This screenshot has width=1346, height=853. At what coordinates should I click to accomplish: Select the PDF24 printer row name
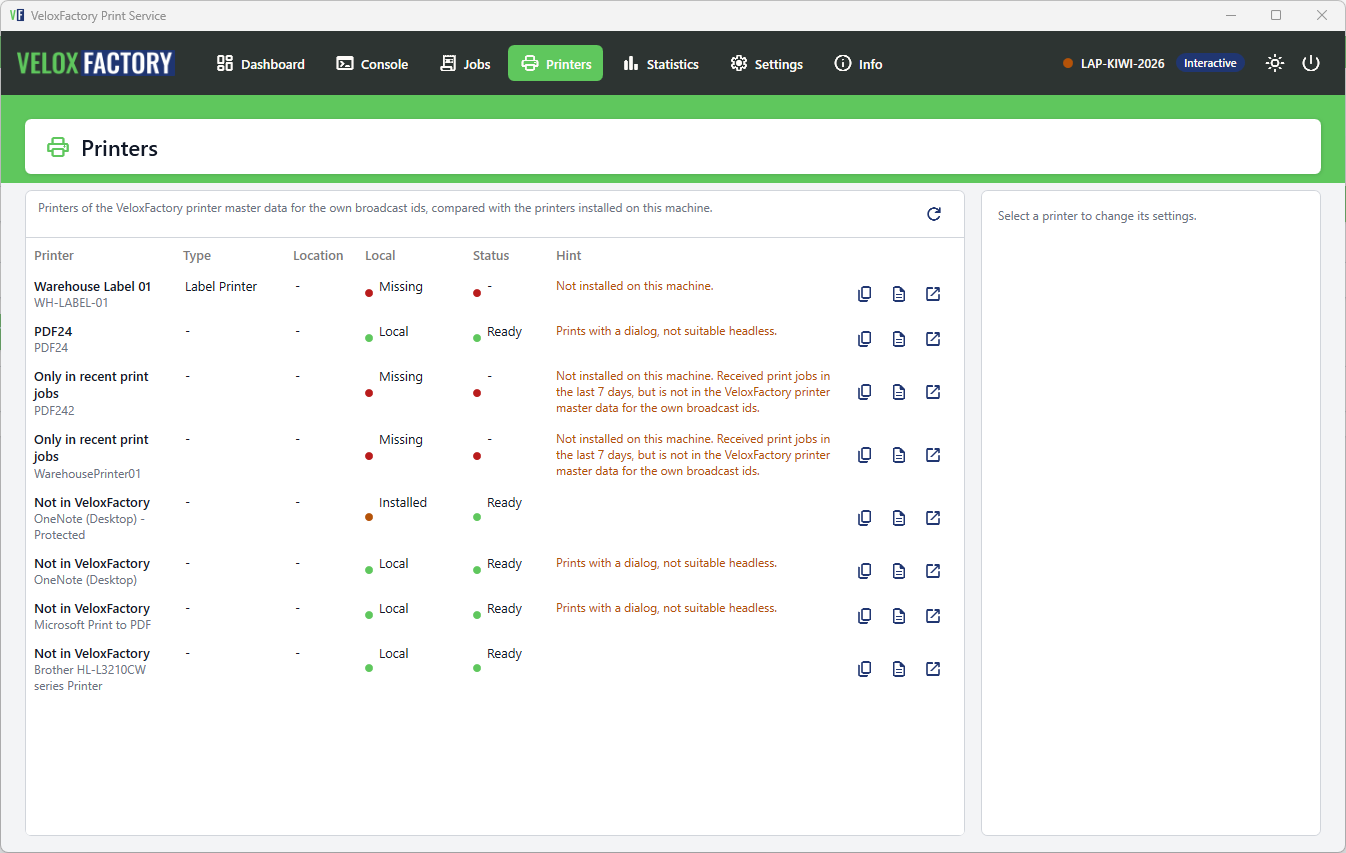[x=53, y=331]
